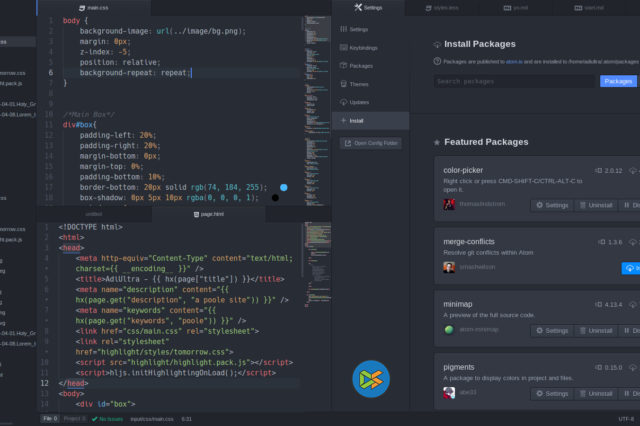Viewport: 640px width, 426px height.
Task: Click the page.html code minimap
Action: 317,265
